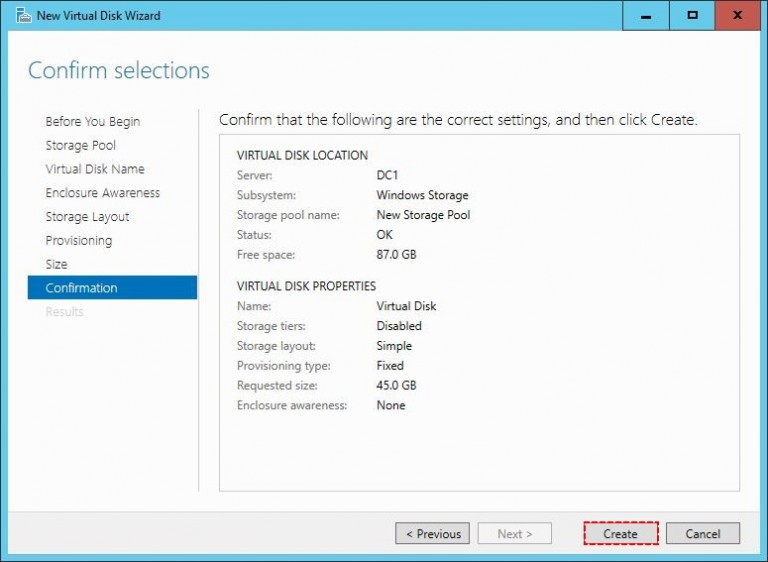The width and height of the screenshot is (768, 562).
Task: Go to the Enclosure Awareness step
Action: pyautogui.click(x=103, y=193)
